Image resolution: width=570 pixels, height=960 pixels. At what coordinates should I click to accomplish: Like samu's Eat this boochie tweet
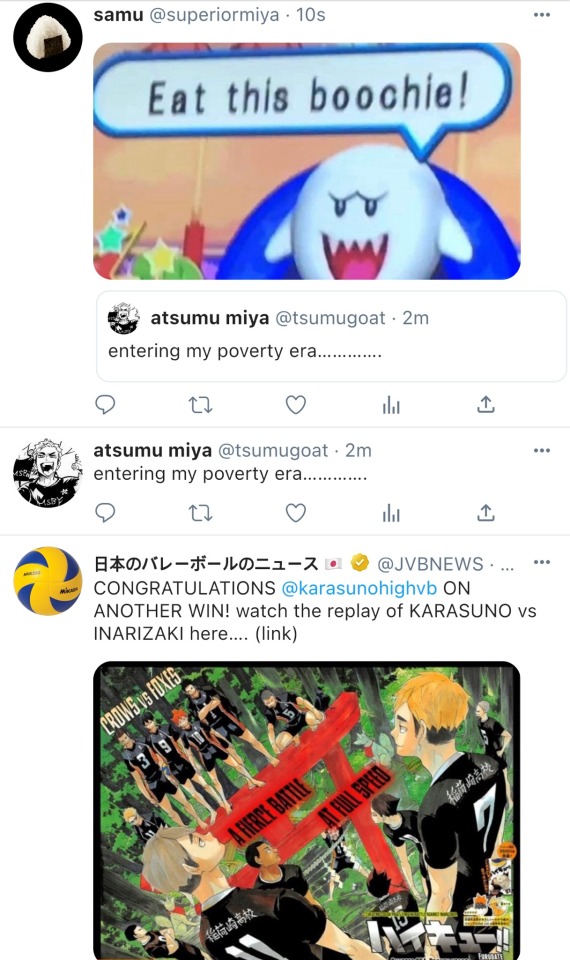pos(296,405)
